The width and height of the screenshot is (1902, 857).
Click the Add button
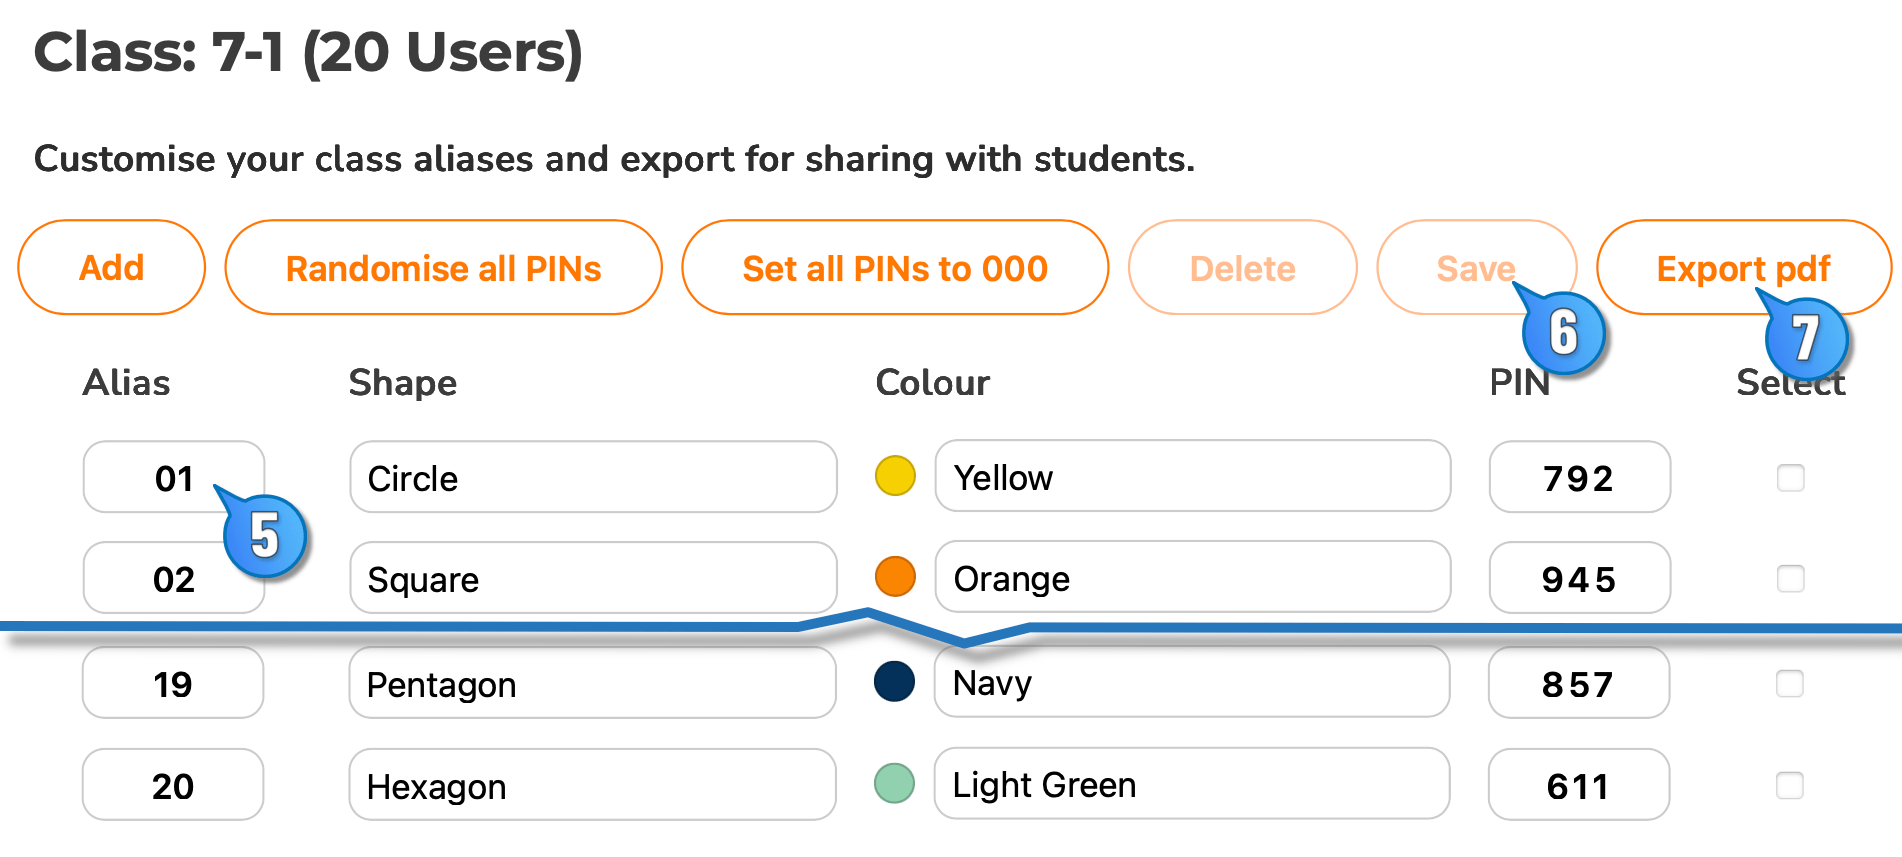tap(111, 268)
